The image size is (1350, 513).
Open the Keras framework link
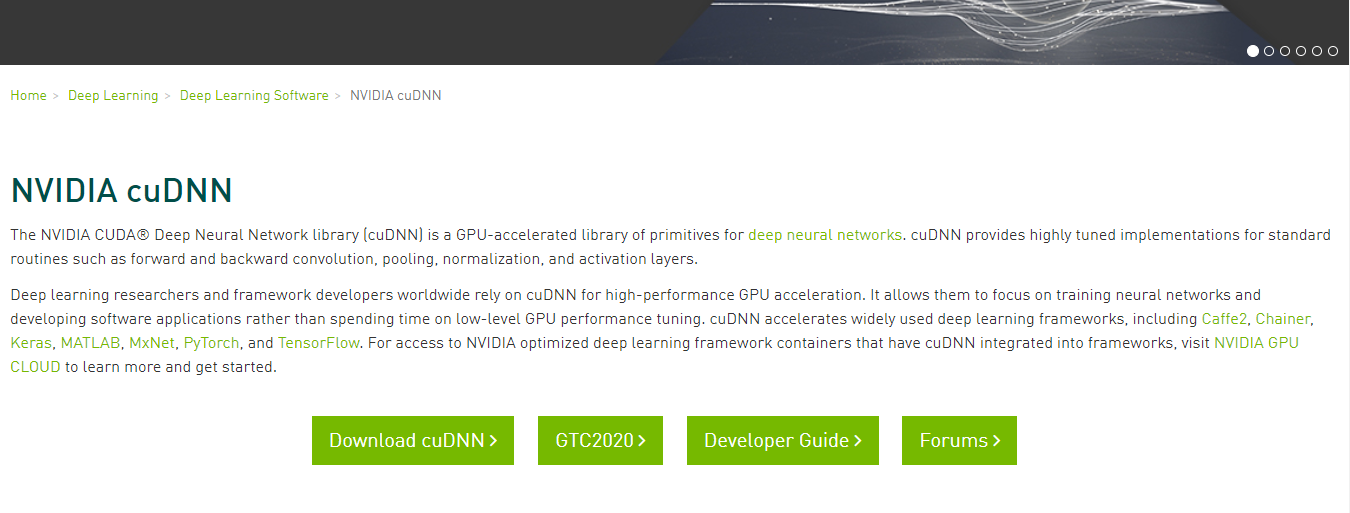(31, 343)
